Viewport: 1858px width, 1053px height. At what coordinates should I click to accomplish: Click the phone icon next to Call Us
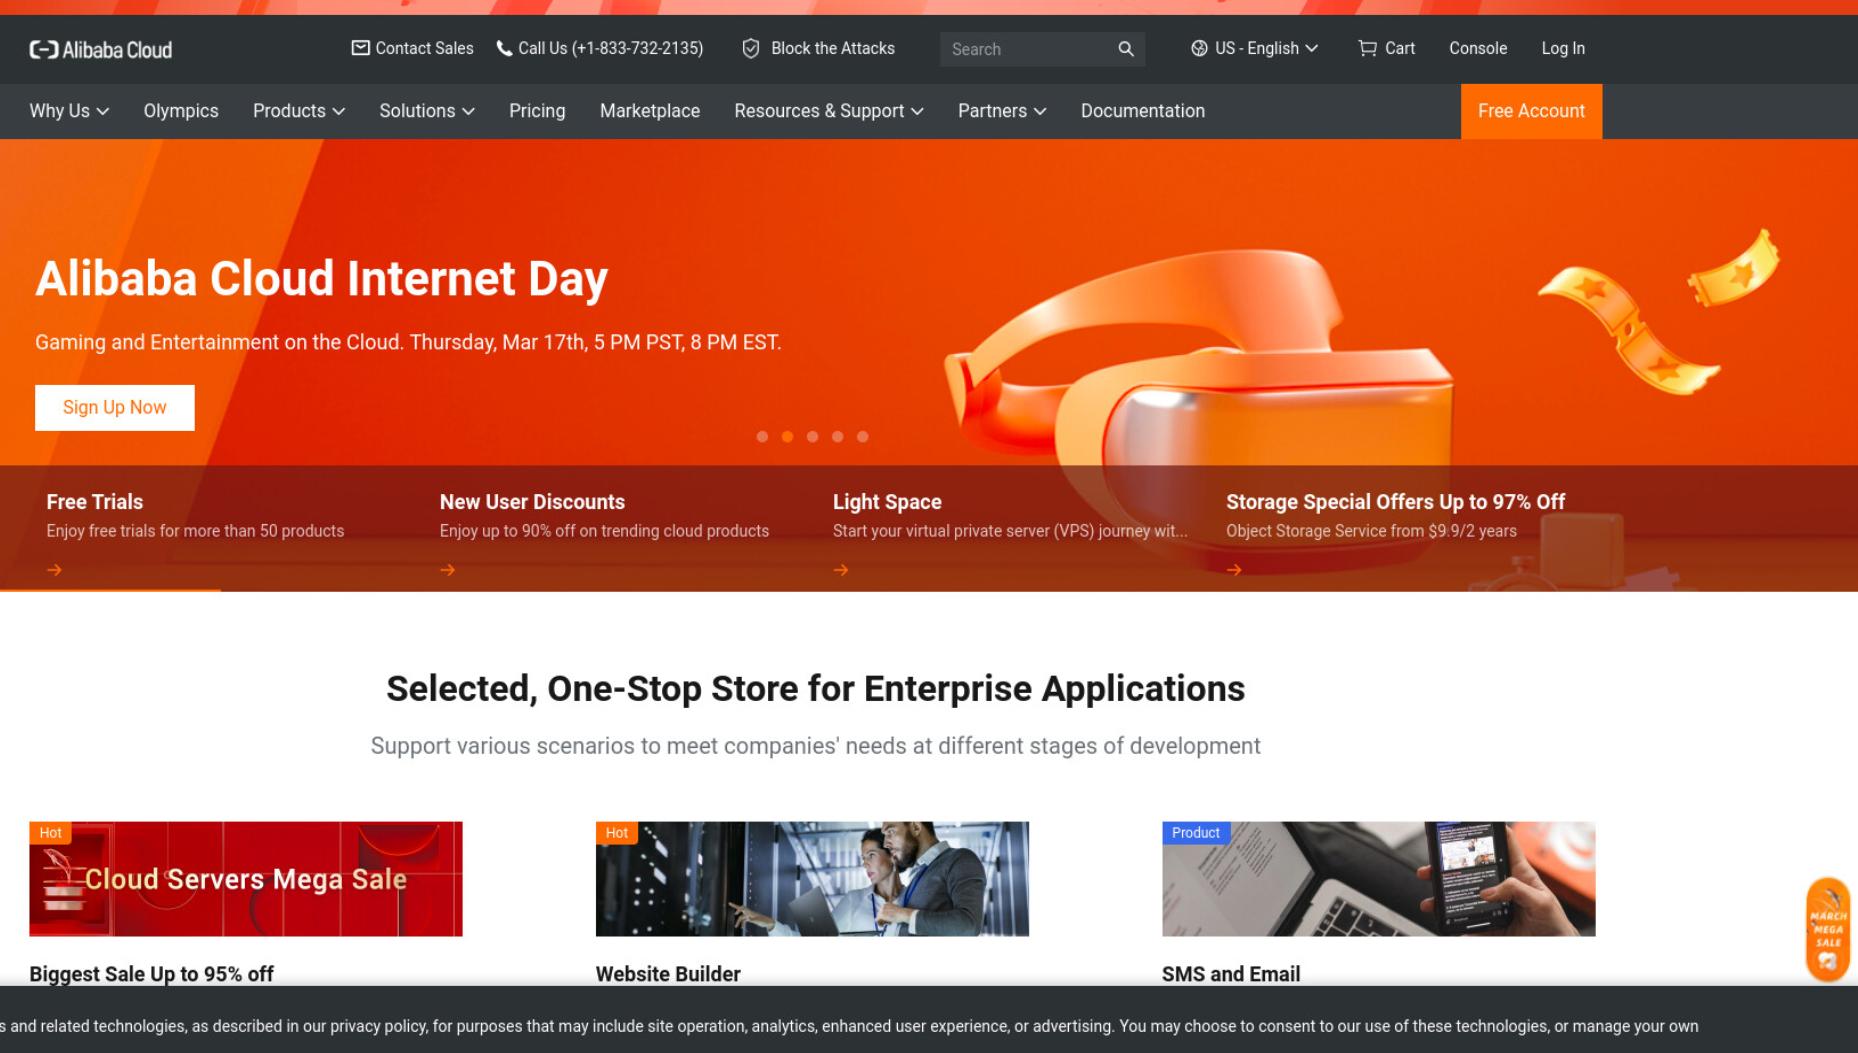(x=504, y=48)
